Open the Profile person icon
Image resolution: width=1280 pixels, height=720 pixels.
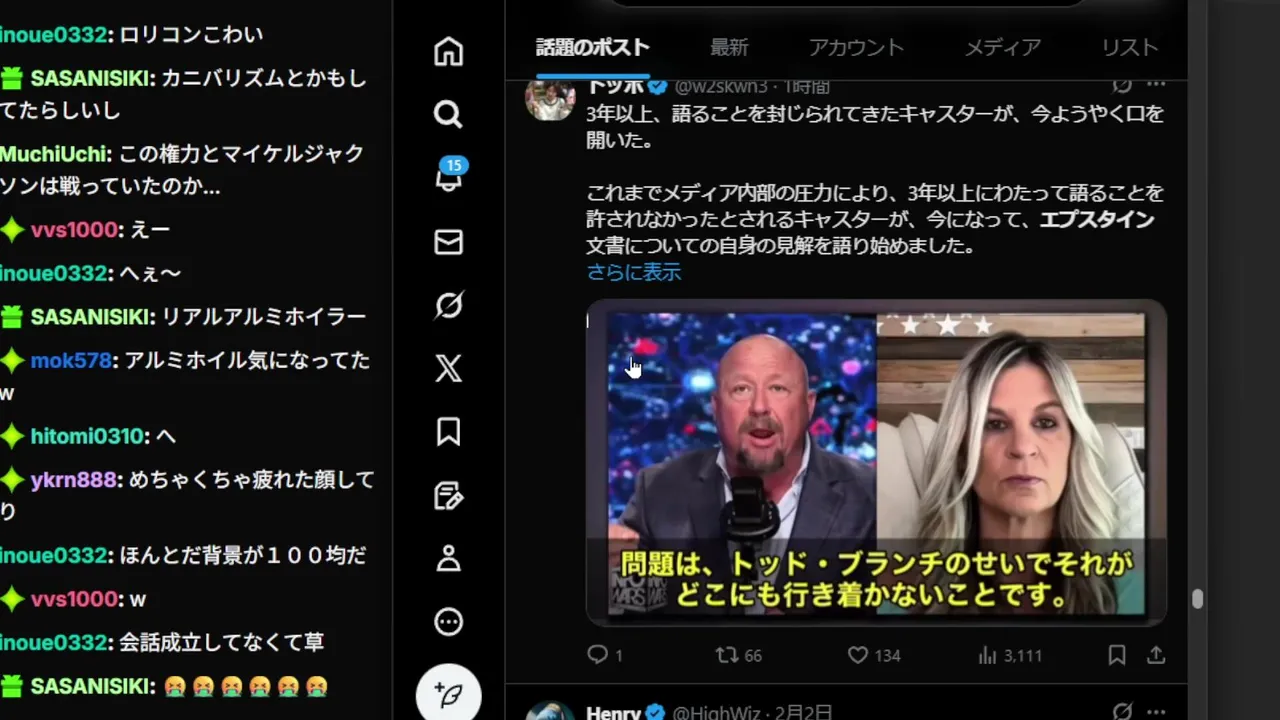click(448, 558)
